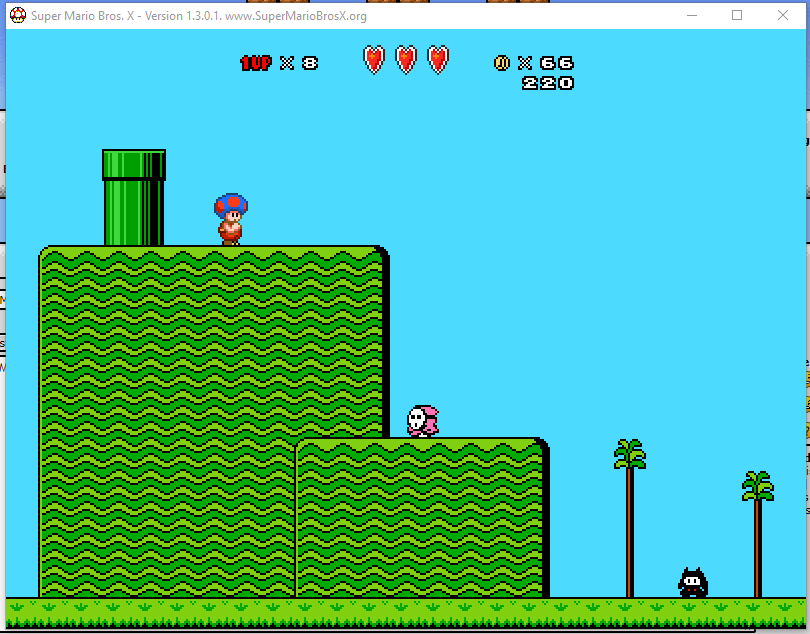
Task: Click the lower green hill under Shy Guy
Action: 422,518
